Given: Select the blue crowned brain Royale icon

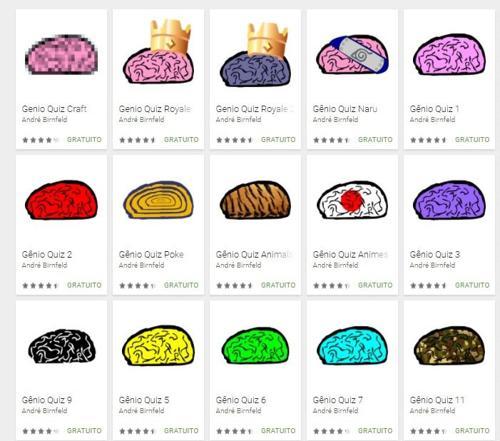Looking at the screenshot, I should tap(255, 55).
